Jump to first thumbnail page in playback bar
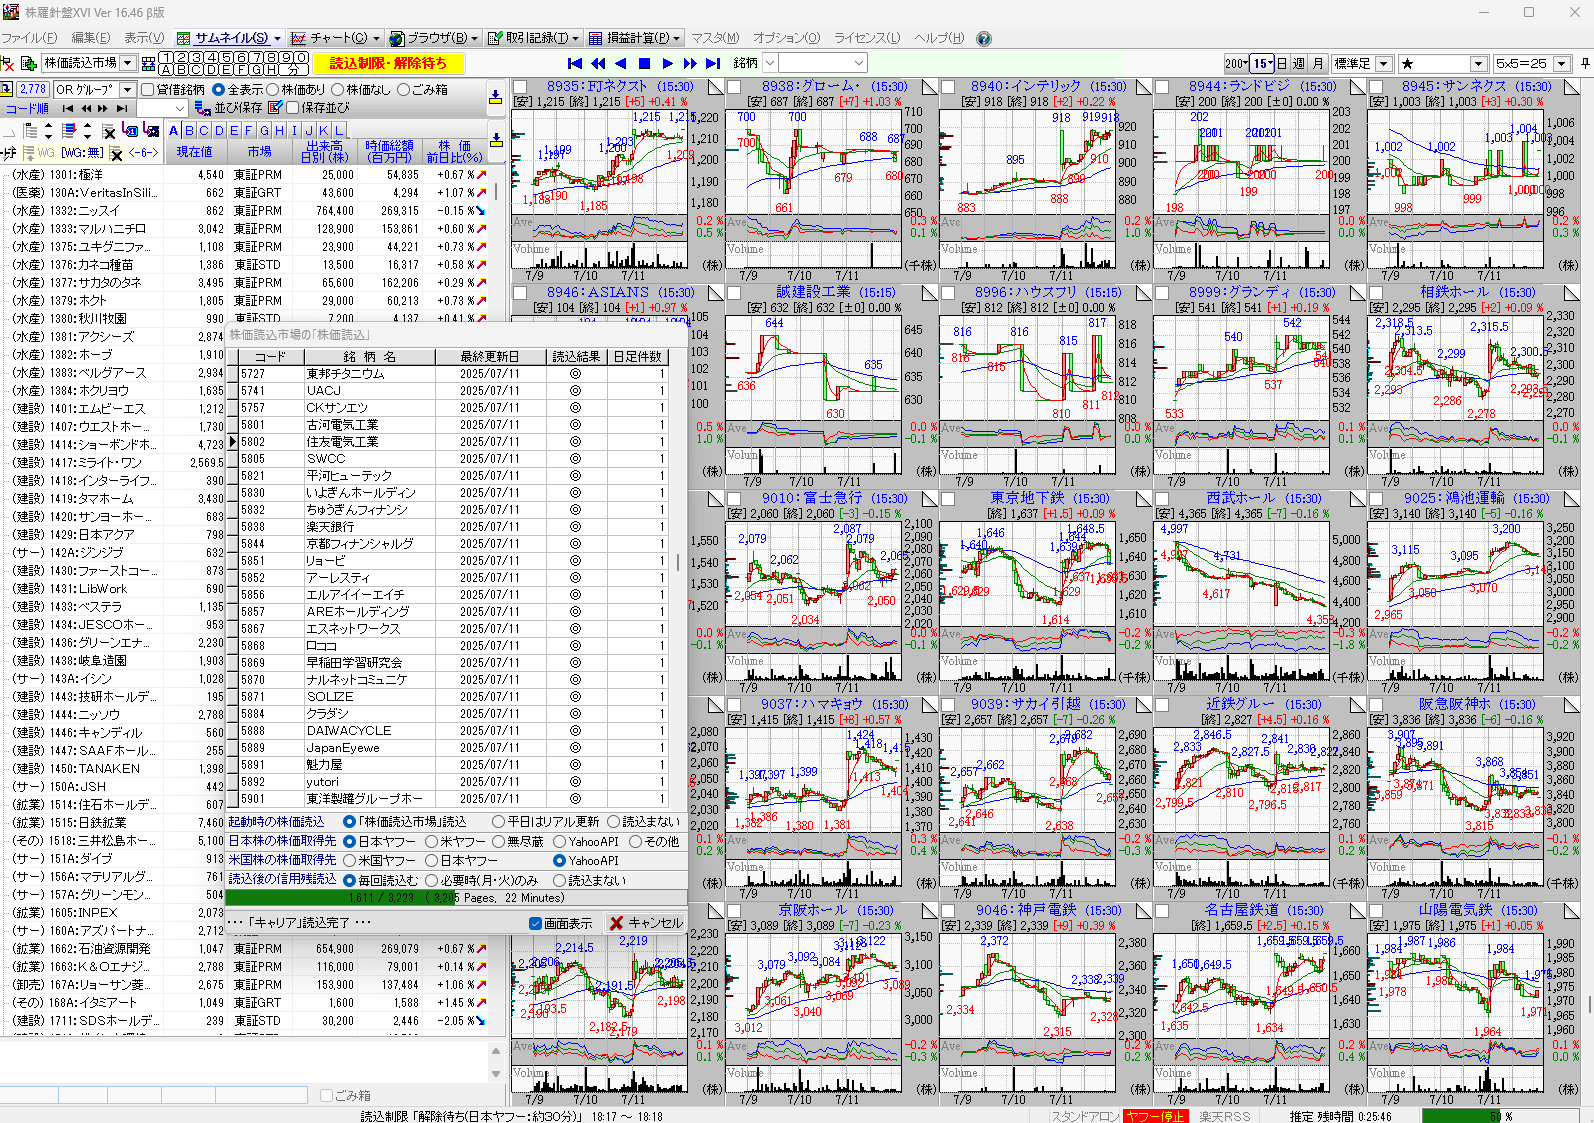This screenshot has width=1594, height=1123. click(x=575, y=63)
